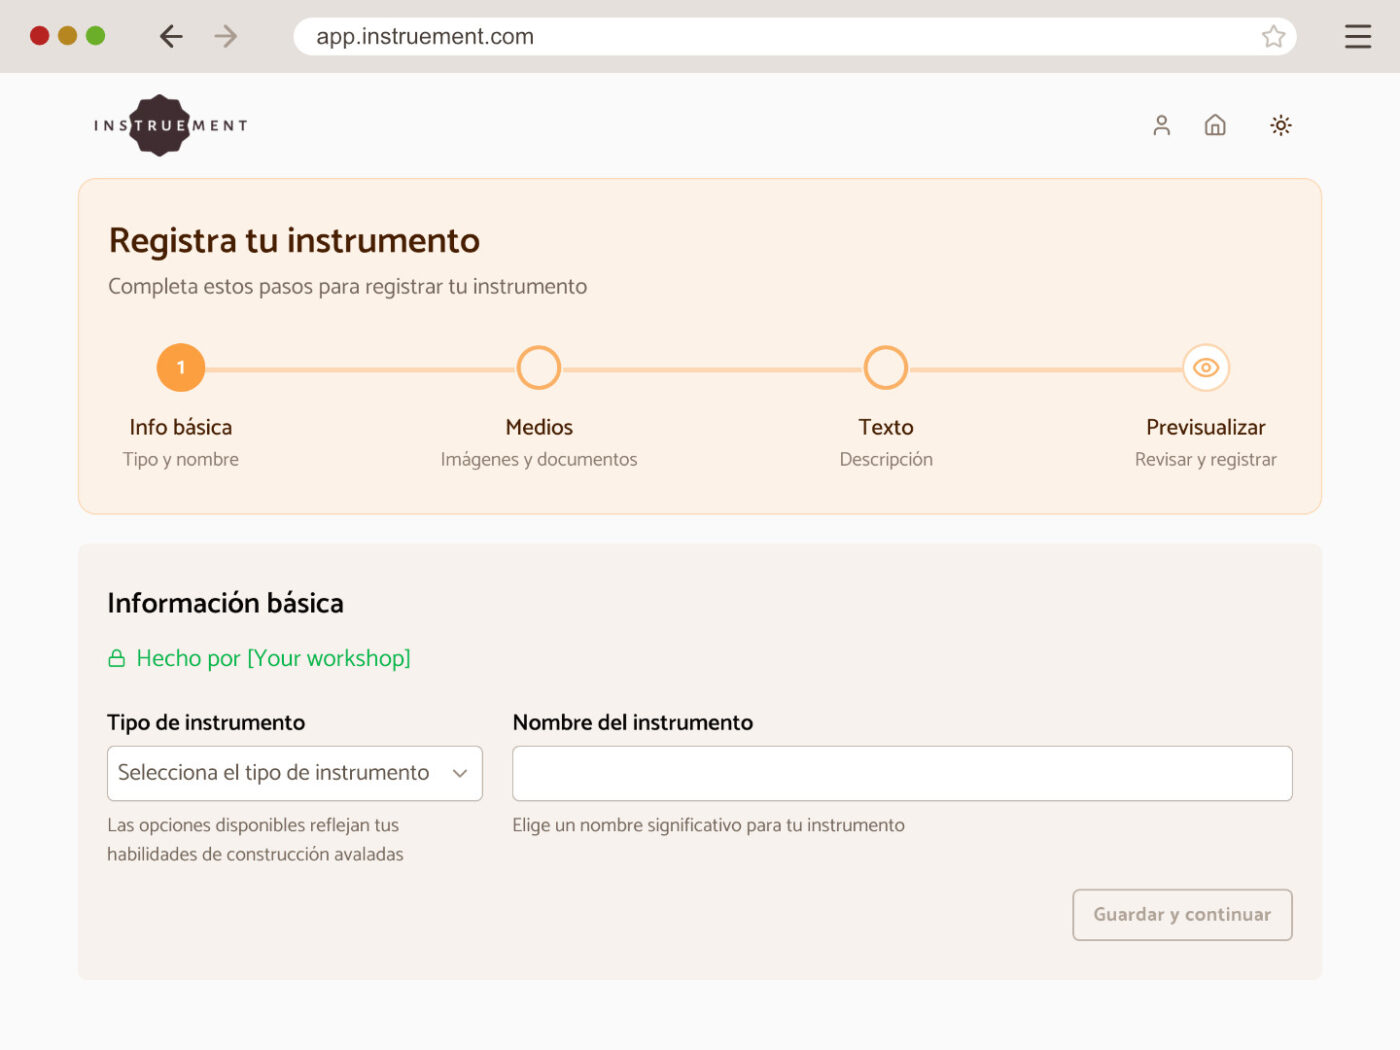Click step 1 Info básica circle
Screen dimensions: 1400x1050
(x=181, y=368)
